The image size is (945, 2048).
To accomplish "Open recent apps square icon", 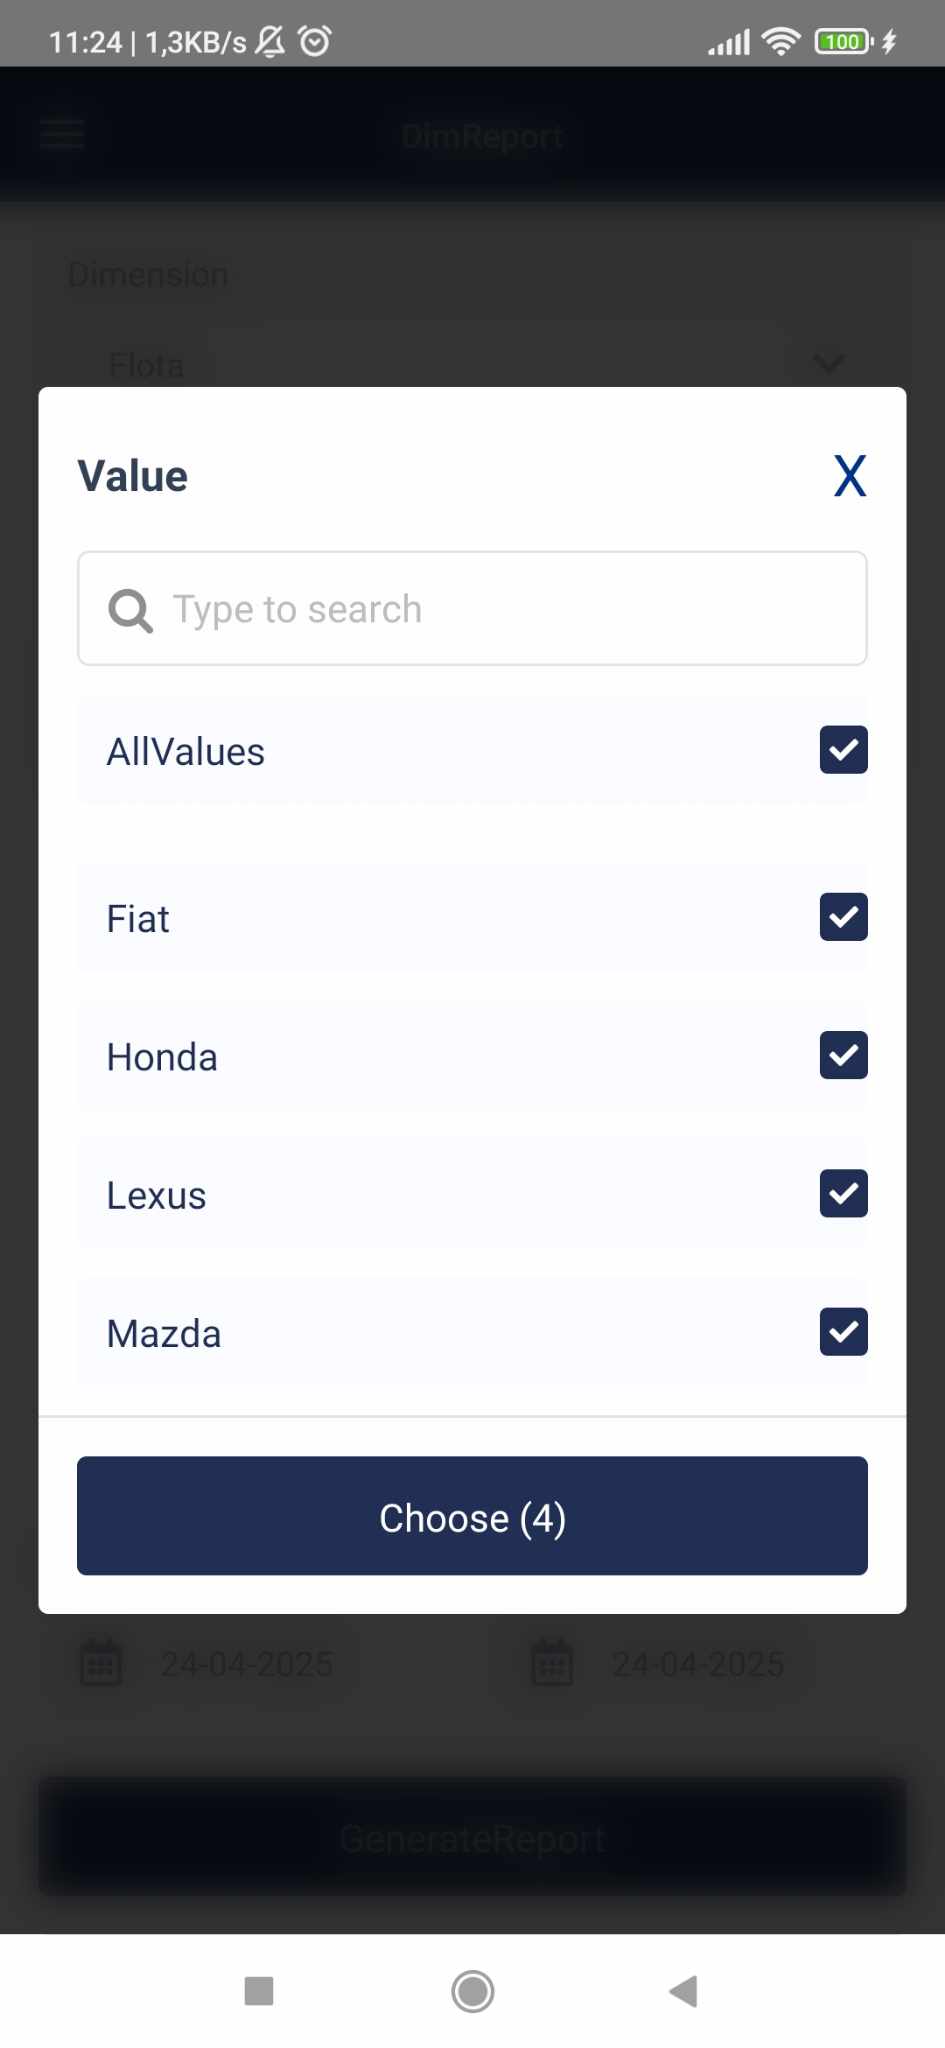I will (x=259, y=1991).
